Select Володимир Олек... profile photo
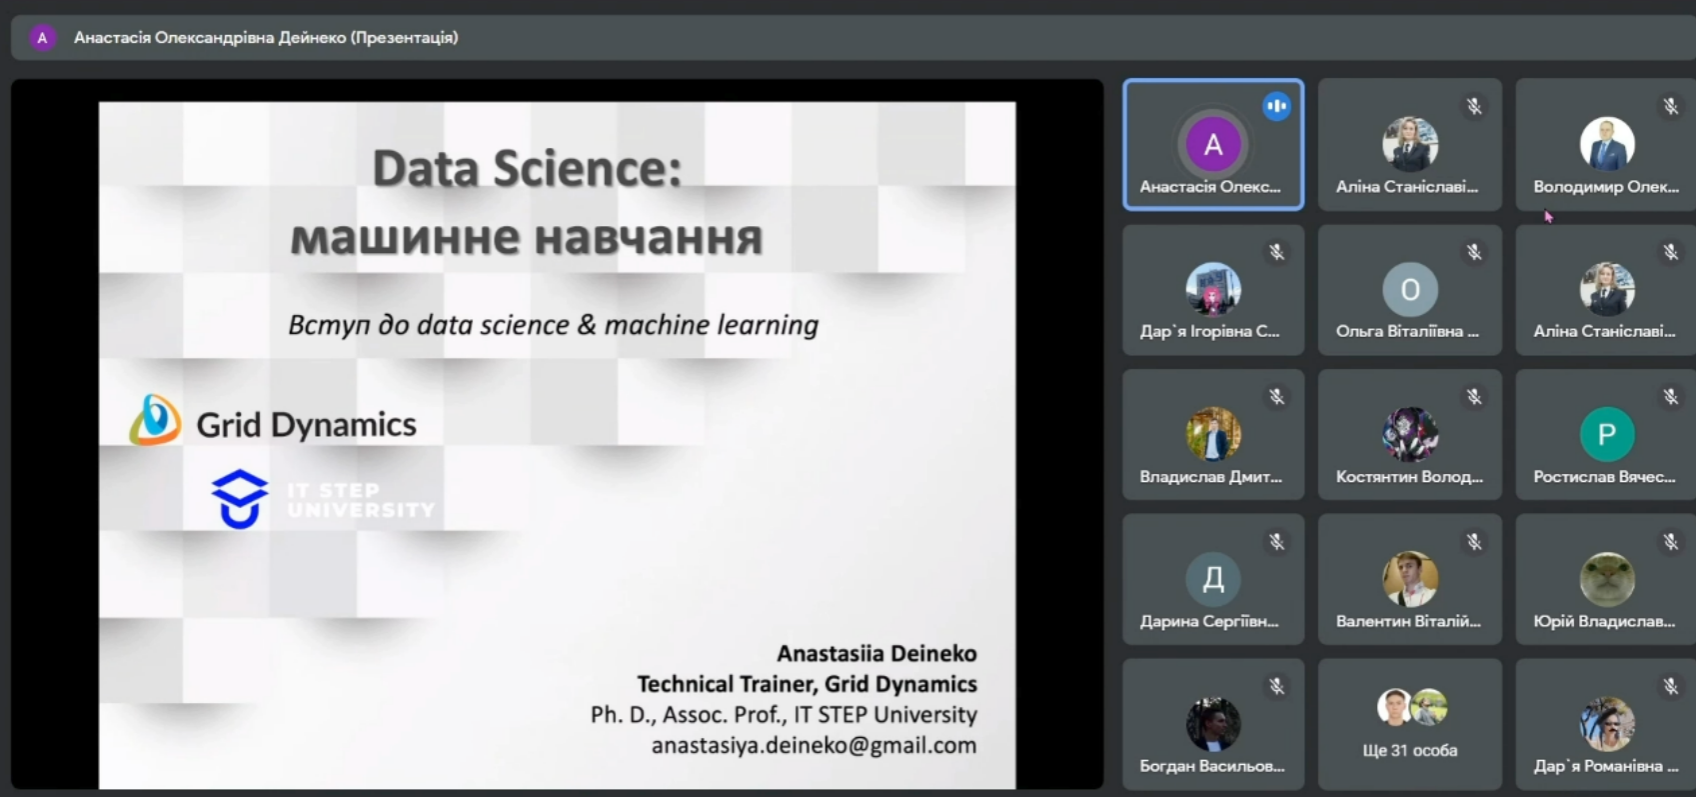This screenshot has width=1696, height=797. [1607, 144]
